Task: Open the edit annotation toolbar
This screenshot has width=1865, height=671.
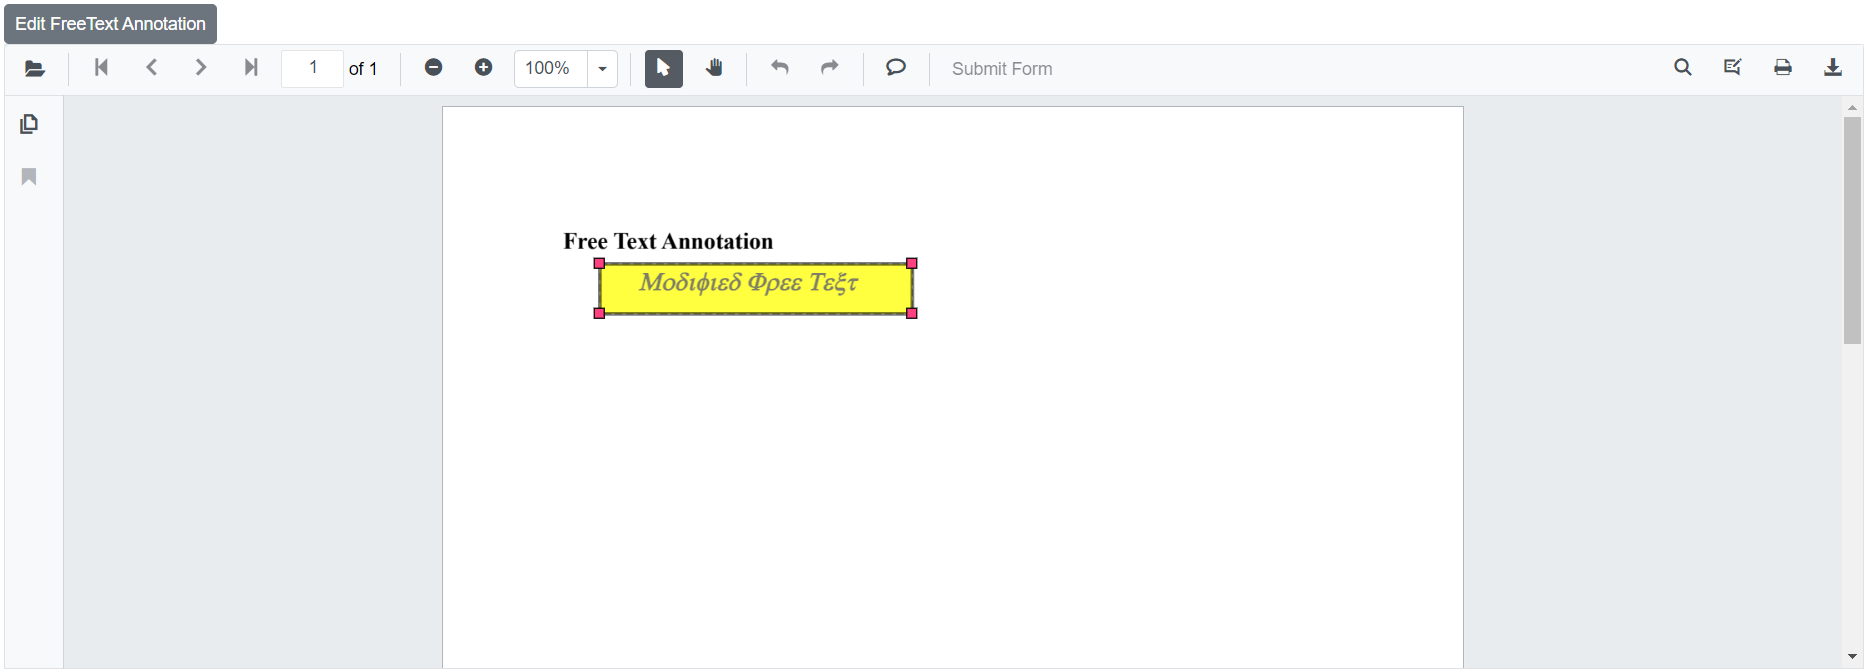Action: 1733,68
